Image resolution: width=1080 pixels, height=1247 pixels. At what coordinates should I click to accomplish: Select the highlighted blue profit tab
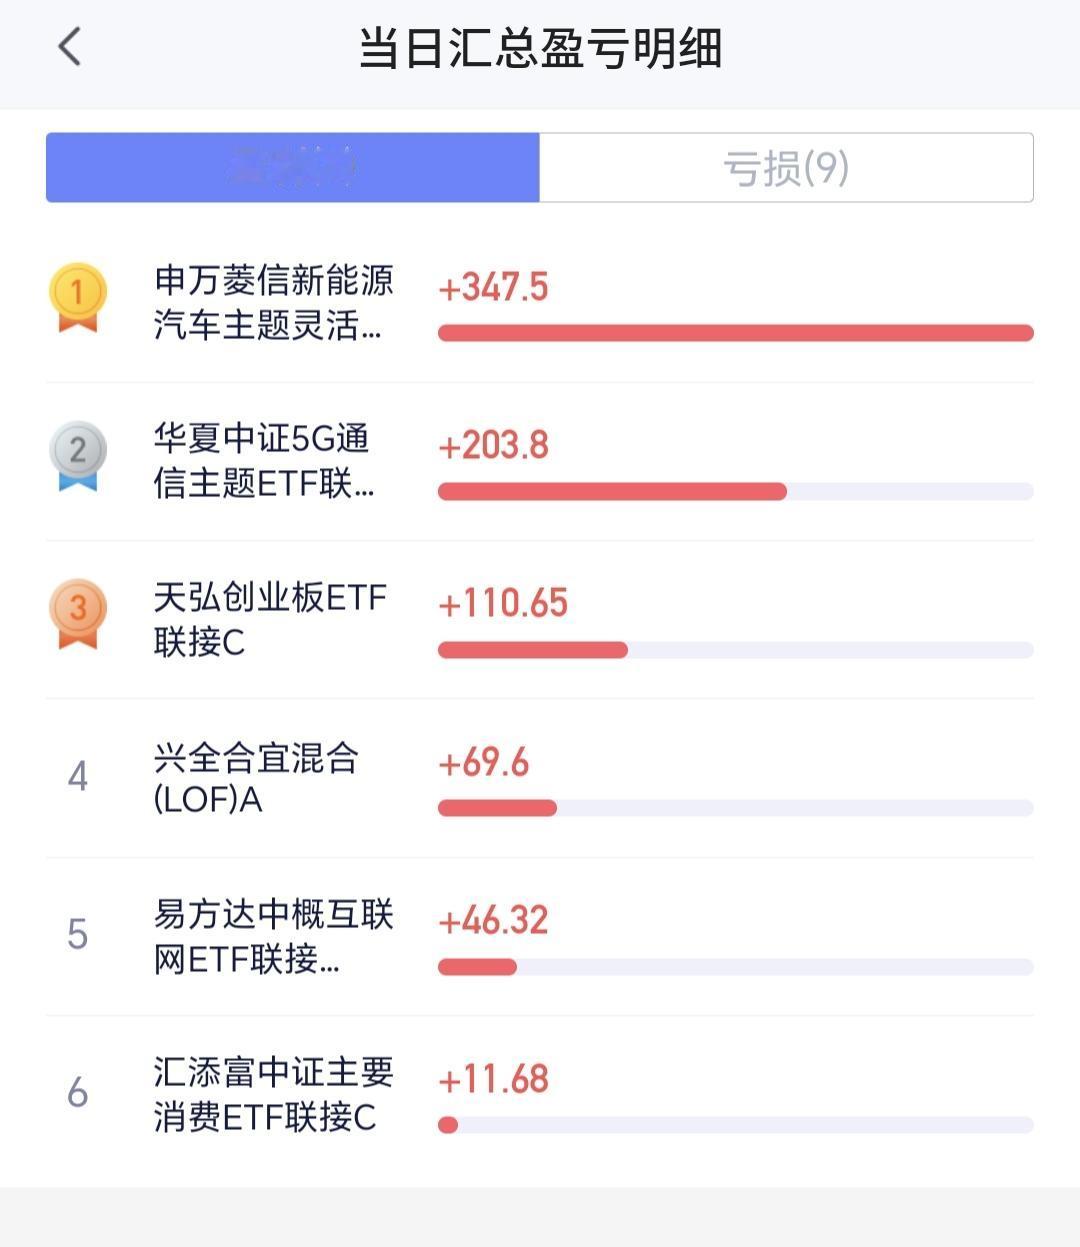coord(292,168)
